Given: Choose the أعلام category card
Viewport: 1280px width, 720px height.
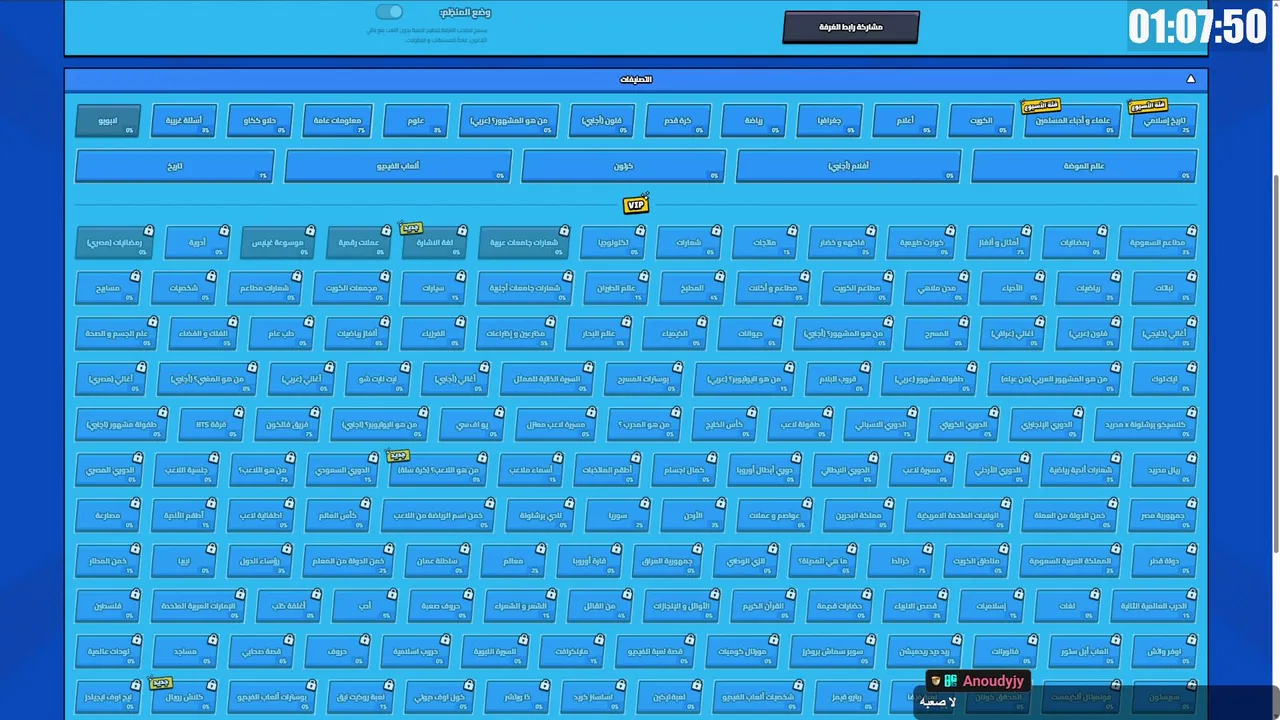Looking at the screenshot, I should click(905, 121).
